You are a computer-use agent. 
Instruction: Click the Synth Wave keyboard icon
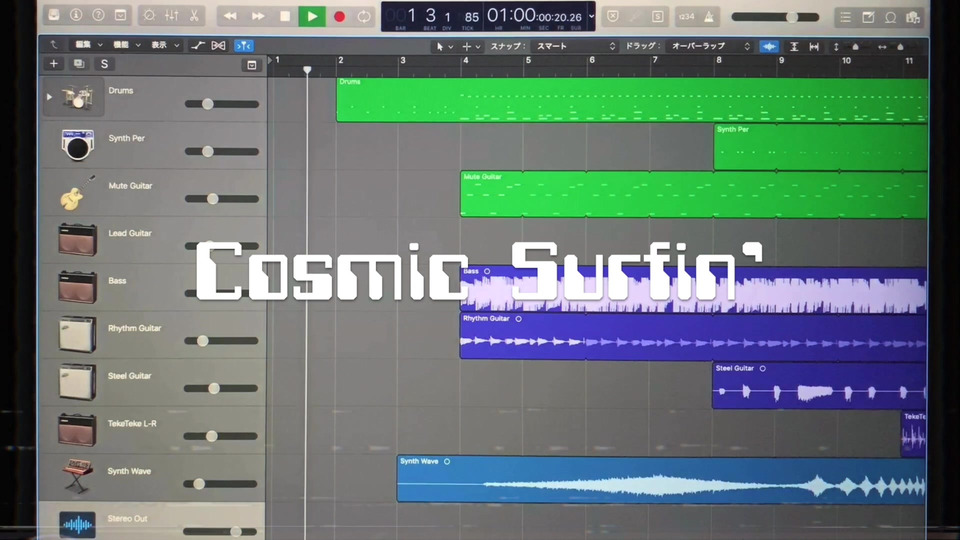tap(77, 476)
